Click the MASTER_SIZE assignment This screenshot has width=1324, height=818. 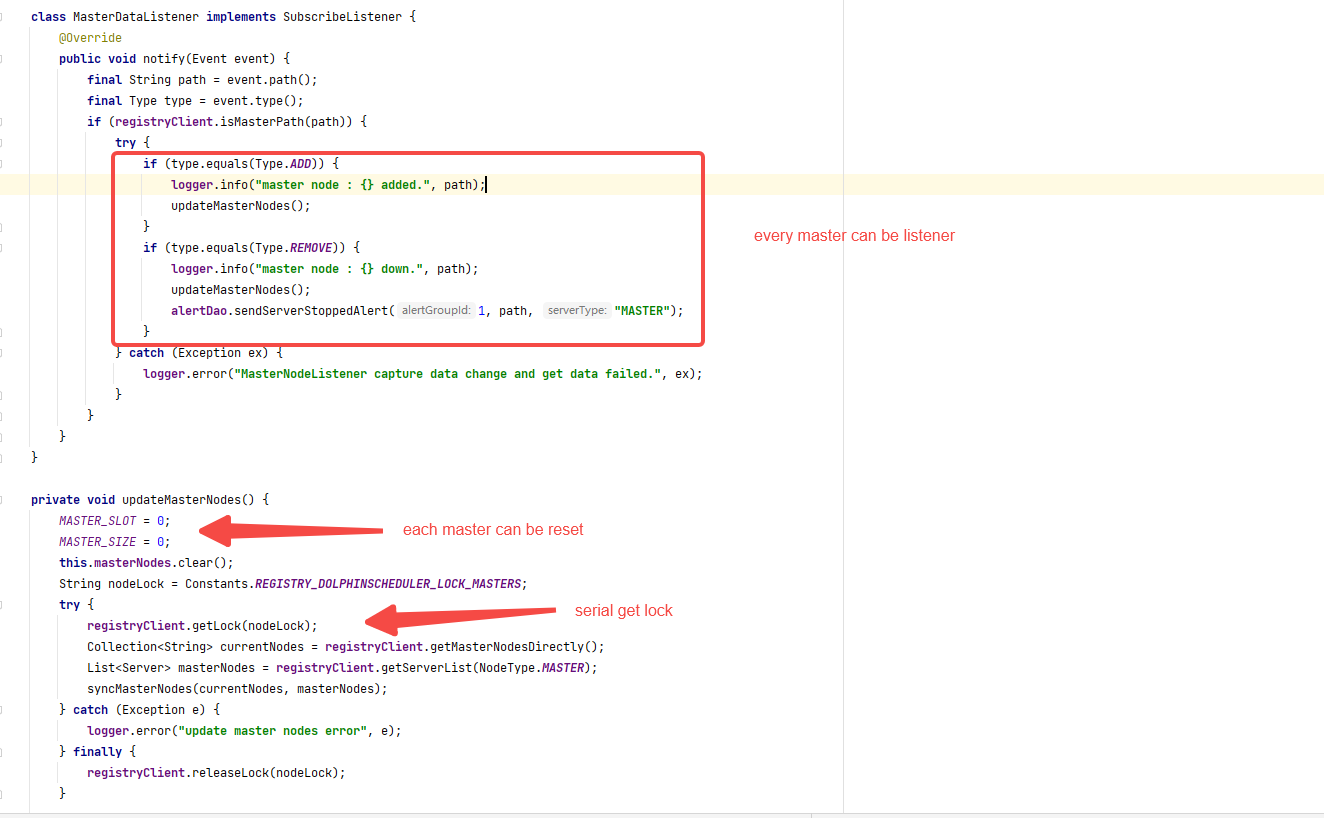(x=115, y=542)
